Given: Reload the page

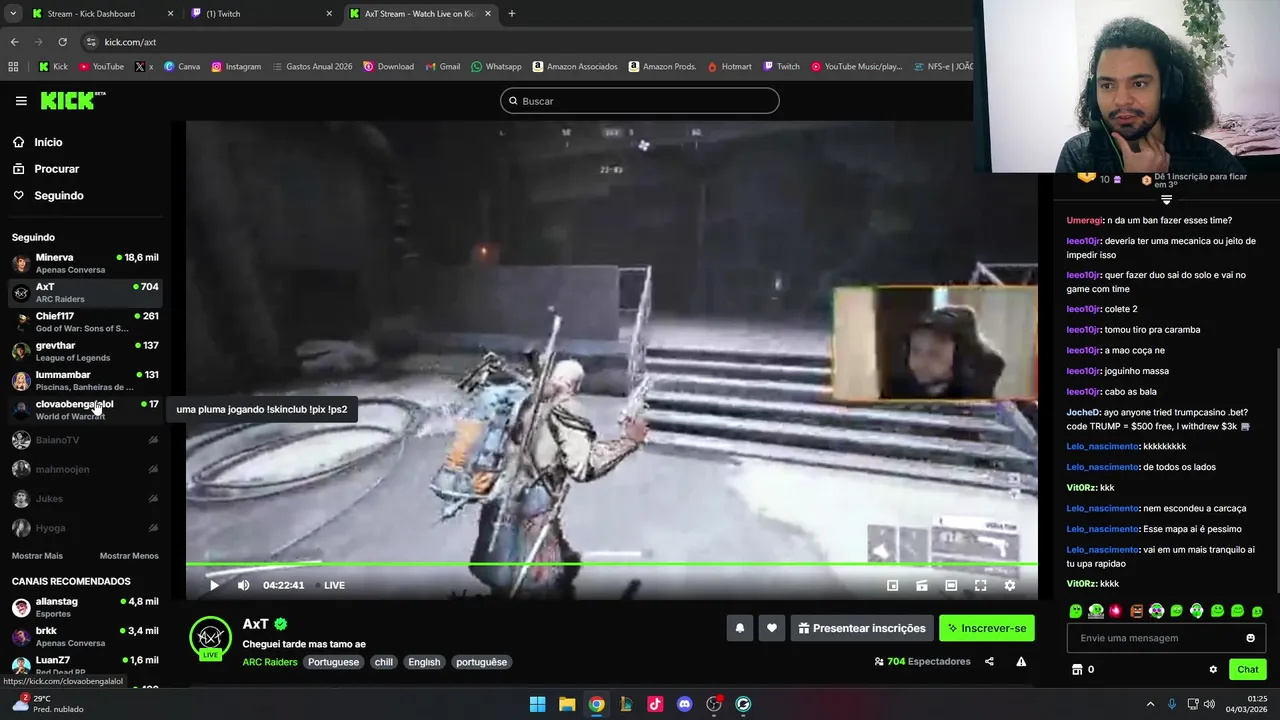Looking at the screenshot, I should coord(62,42).
